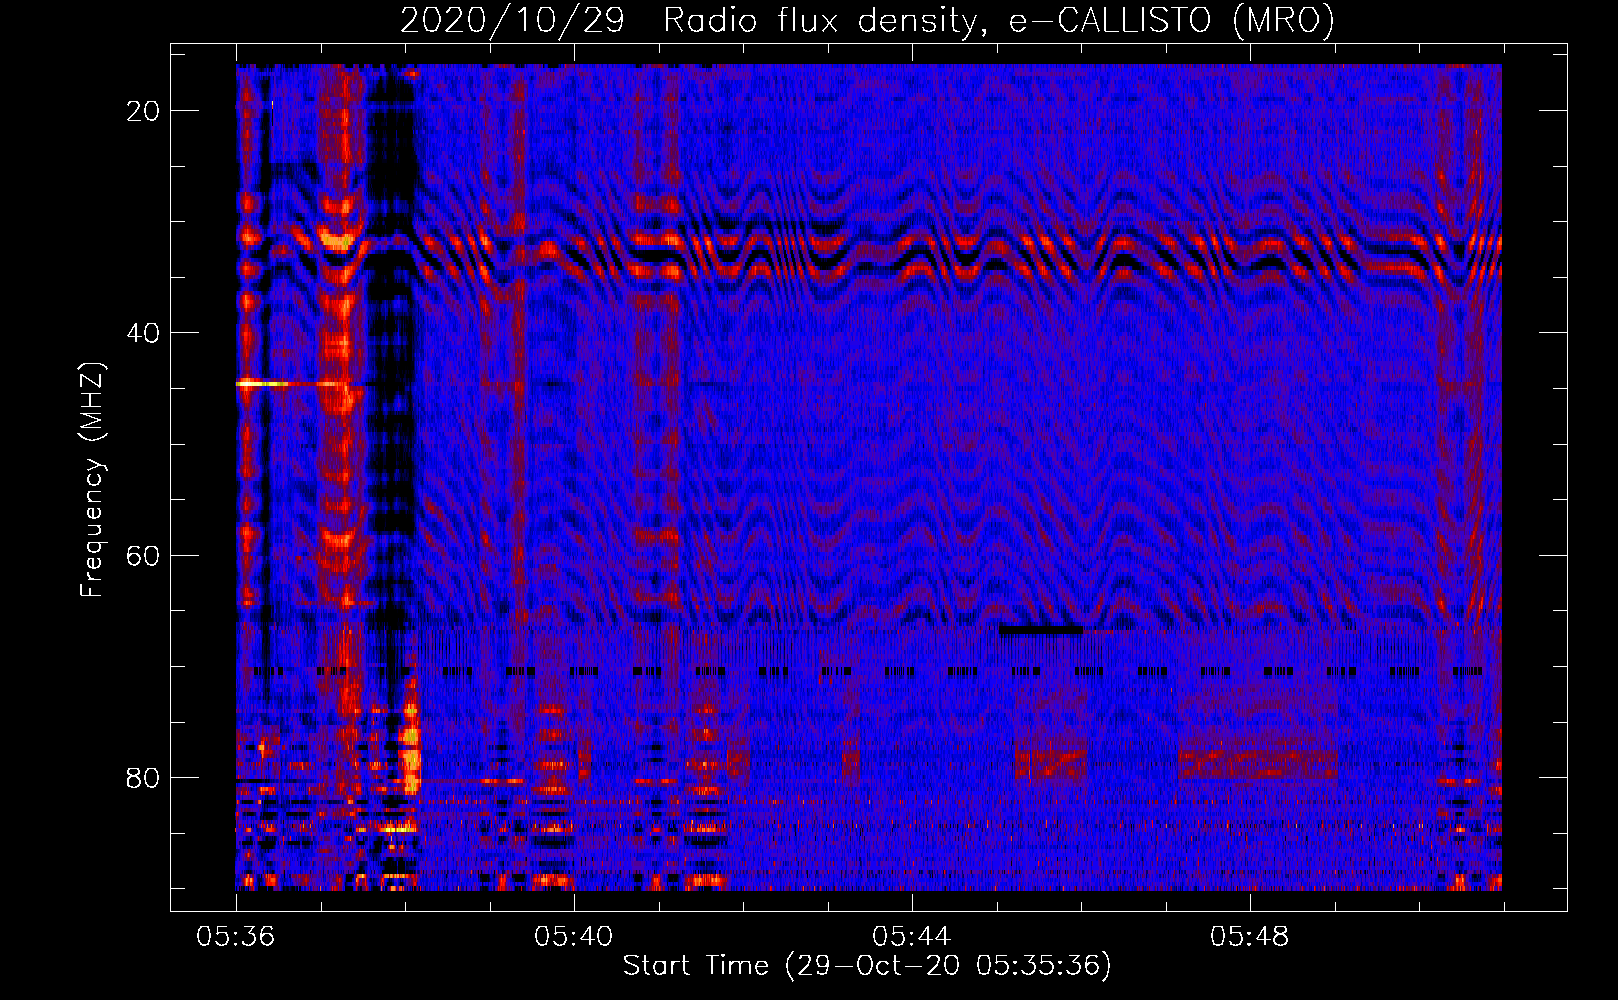Screen dimensions: 1618x1000
Task: Click the 05:40 time tick label
Action: click(574, 937)
